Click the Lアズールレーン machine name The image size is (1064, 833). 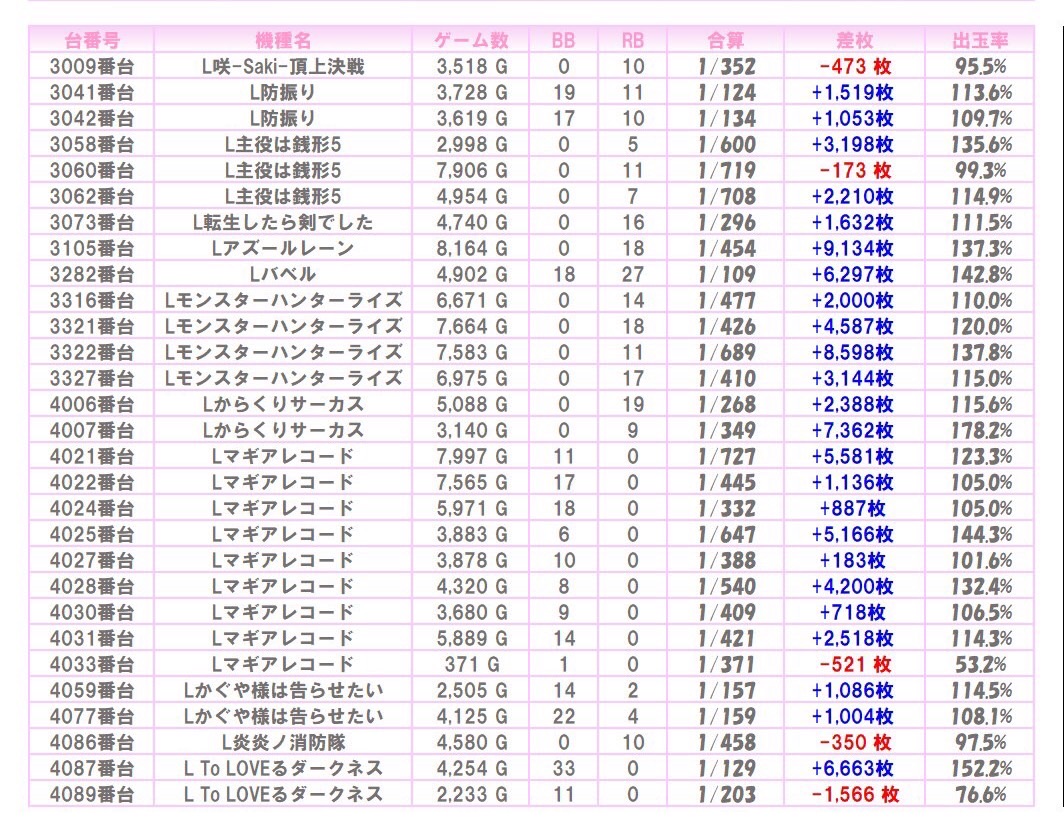[x=283, y=249]
